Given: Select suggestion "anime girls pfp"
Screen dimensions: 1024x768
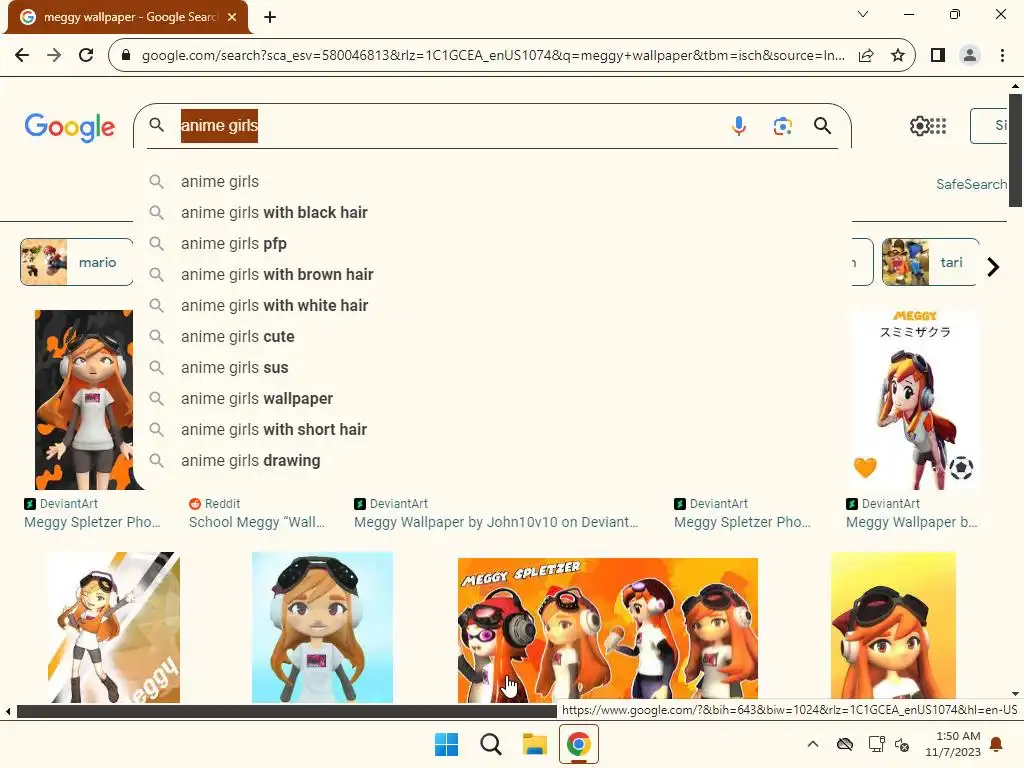Looking at the screenshot, I should 492,244.
